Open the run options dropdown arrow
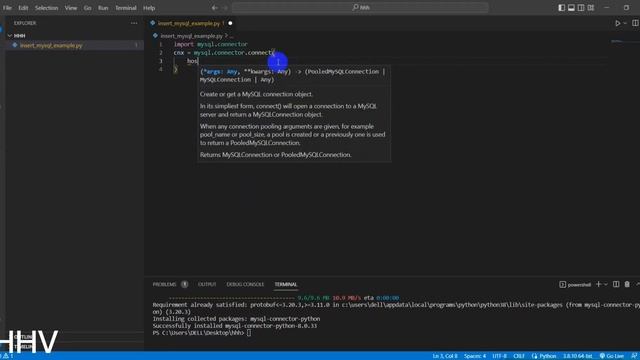640x360 pixels. (x=625, y=23)
